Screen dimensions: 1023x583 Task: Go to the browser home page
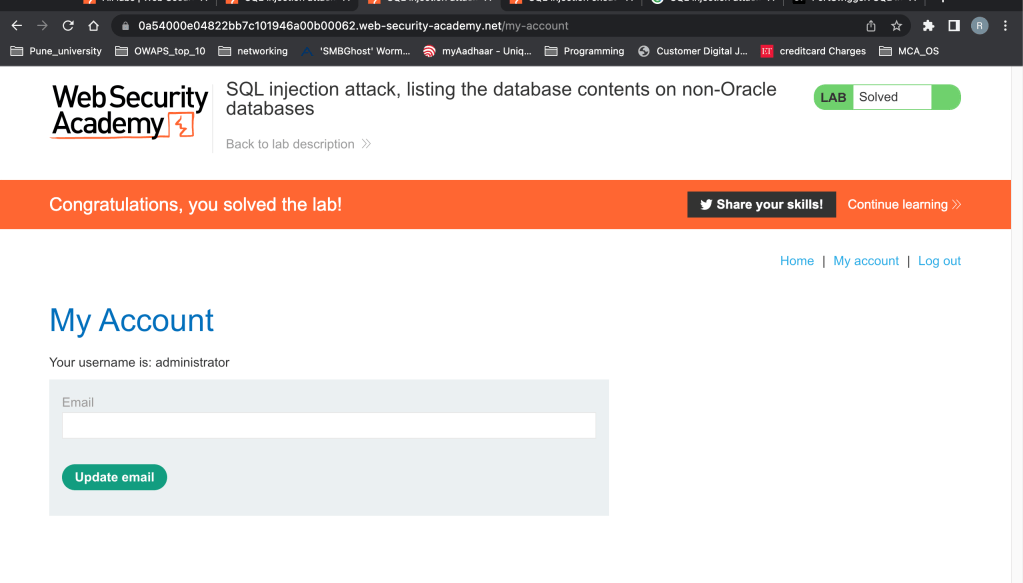click(x=93, y=26)
